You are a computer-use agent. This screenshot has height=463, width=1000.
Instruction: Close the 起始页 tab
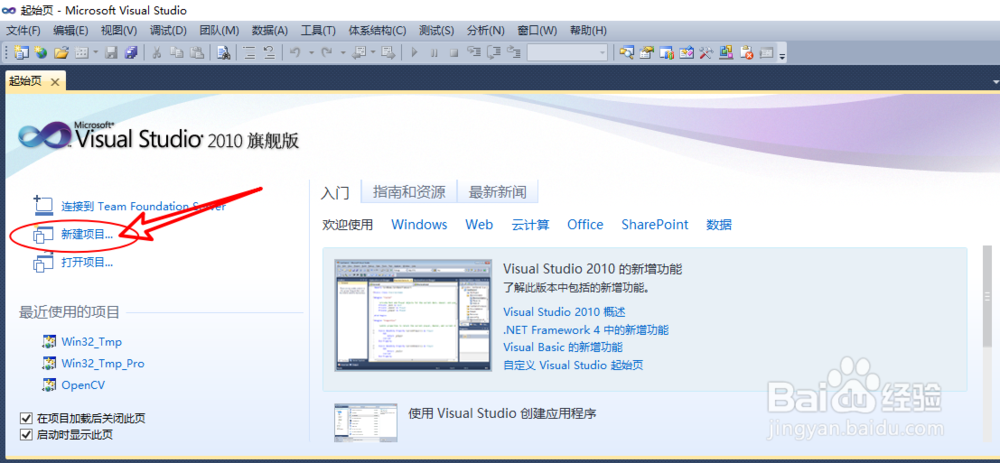coord(55,82)
